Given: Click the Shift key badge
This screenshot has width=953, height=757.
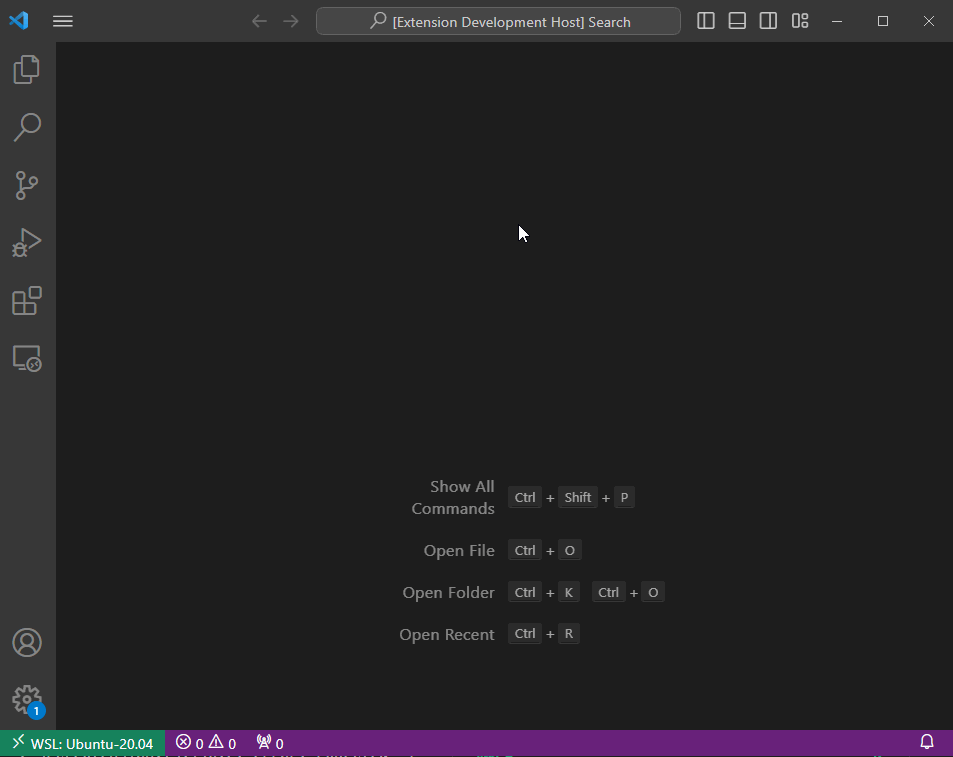Looking at the screenshot, I should click(578, 498).
